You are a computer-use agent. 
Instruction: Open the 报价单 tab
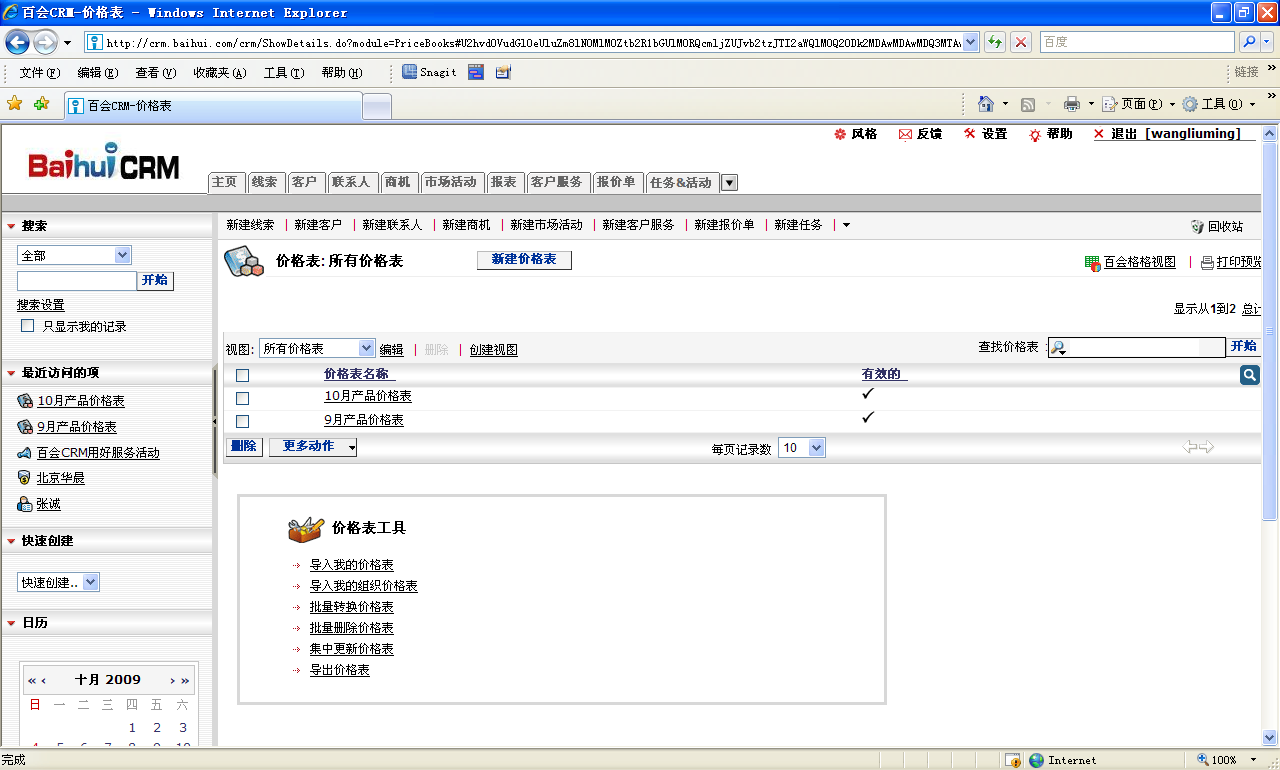[x=615, y=182]
